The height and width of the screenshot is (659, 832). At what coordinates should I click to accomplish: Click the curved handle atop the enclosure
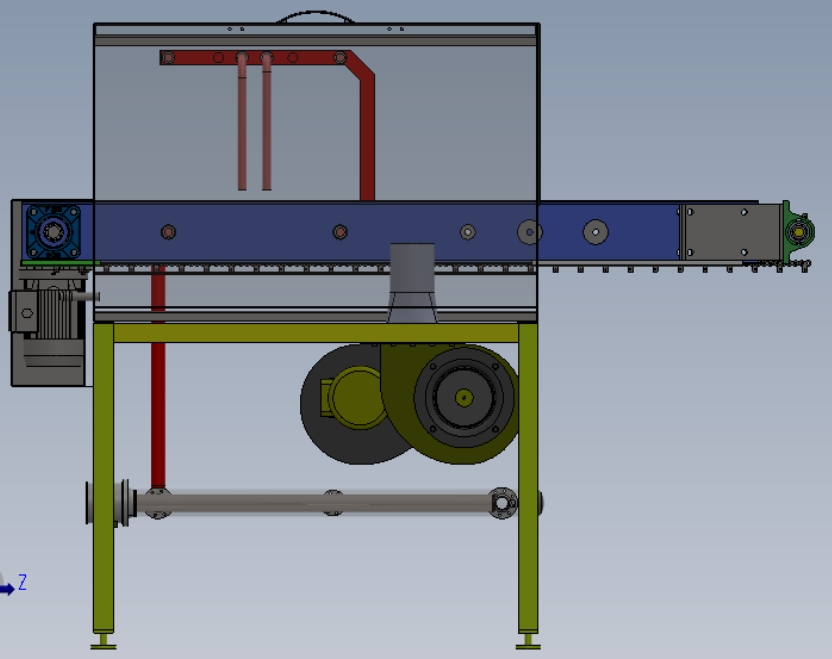316,17
